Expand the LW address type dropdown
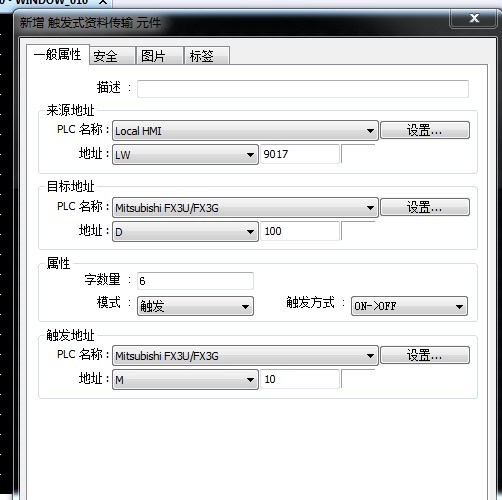Viewport: 502px width, 500px height. [185, 155]
